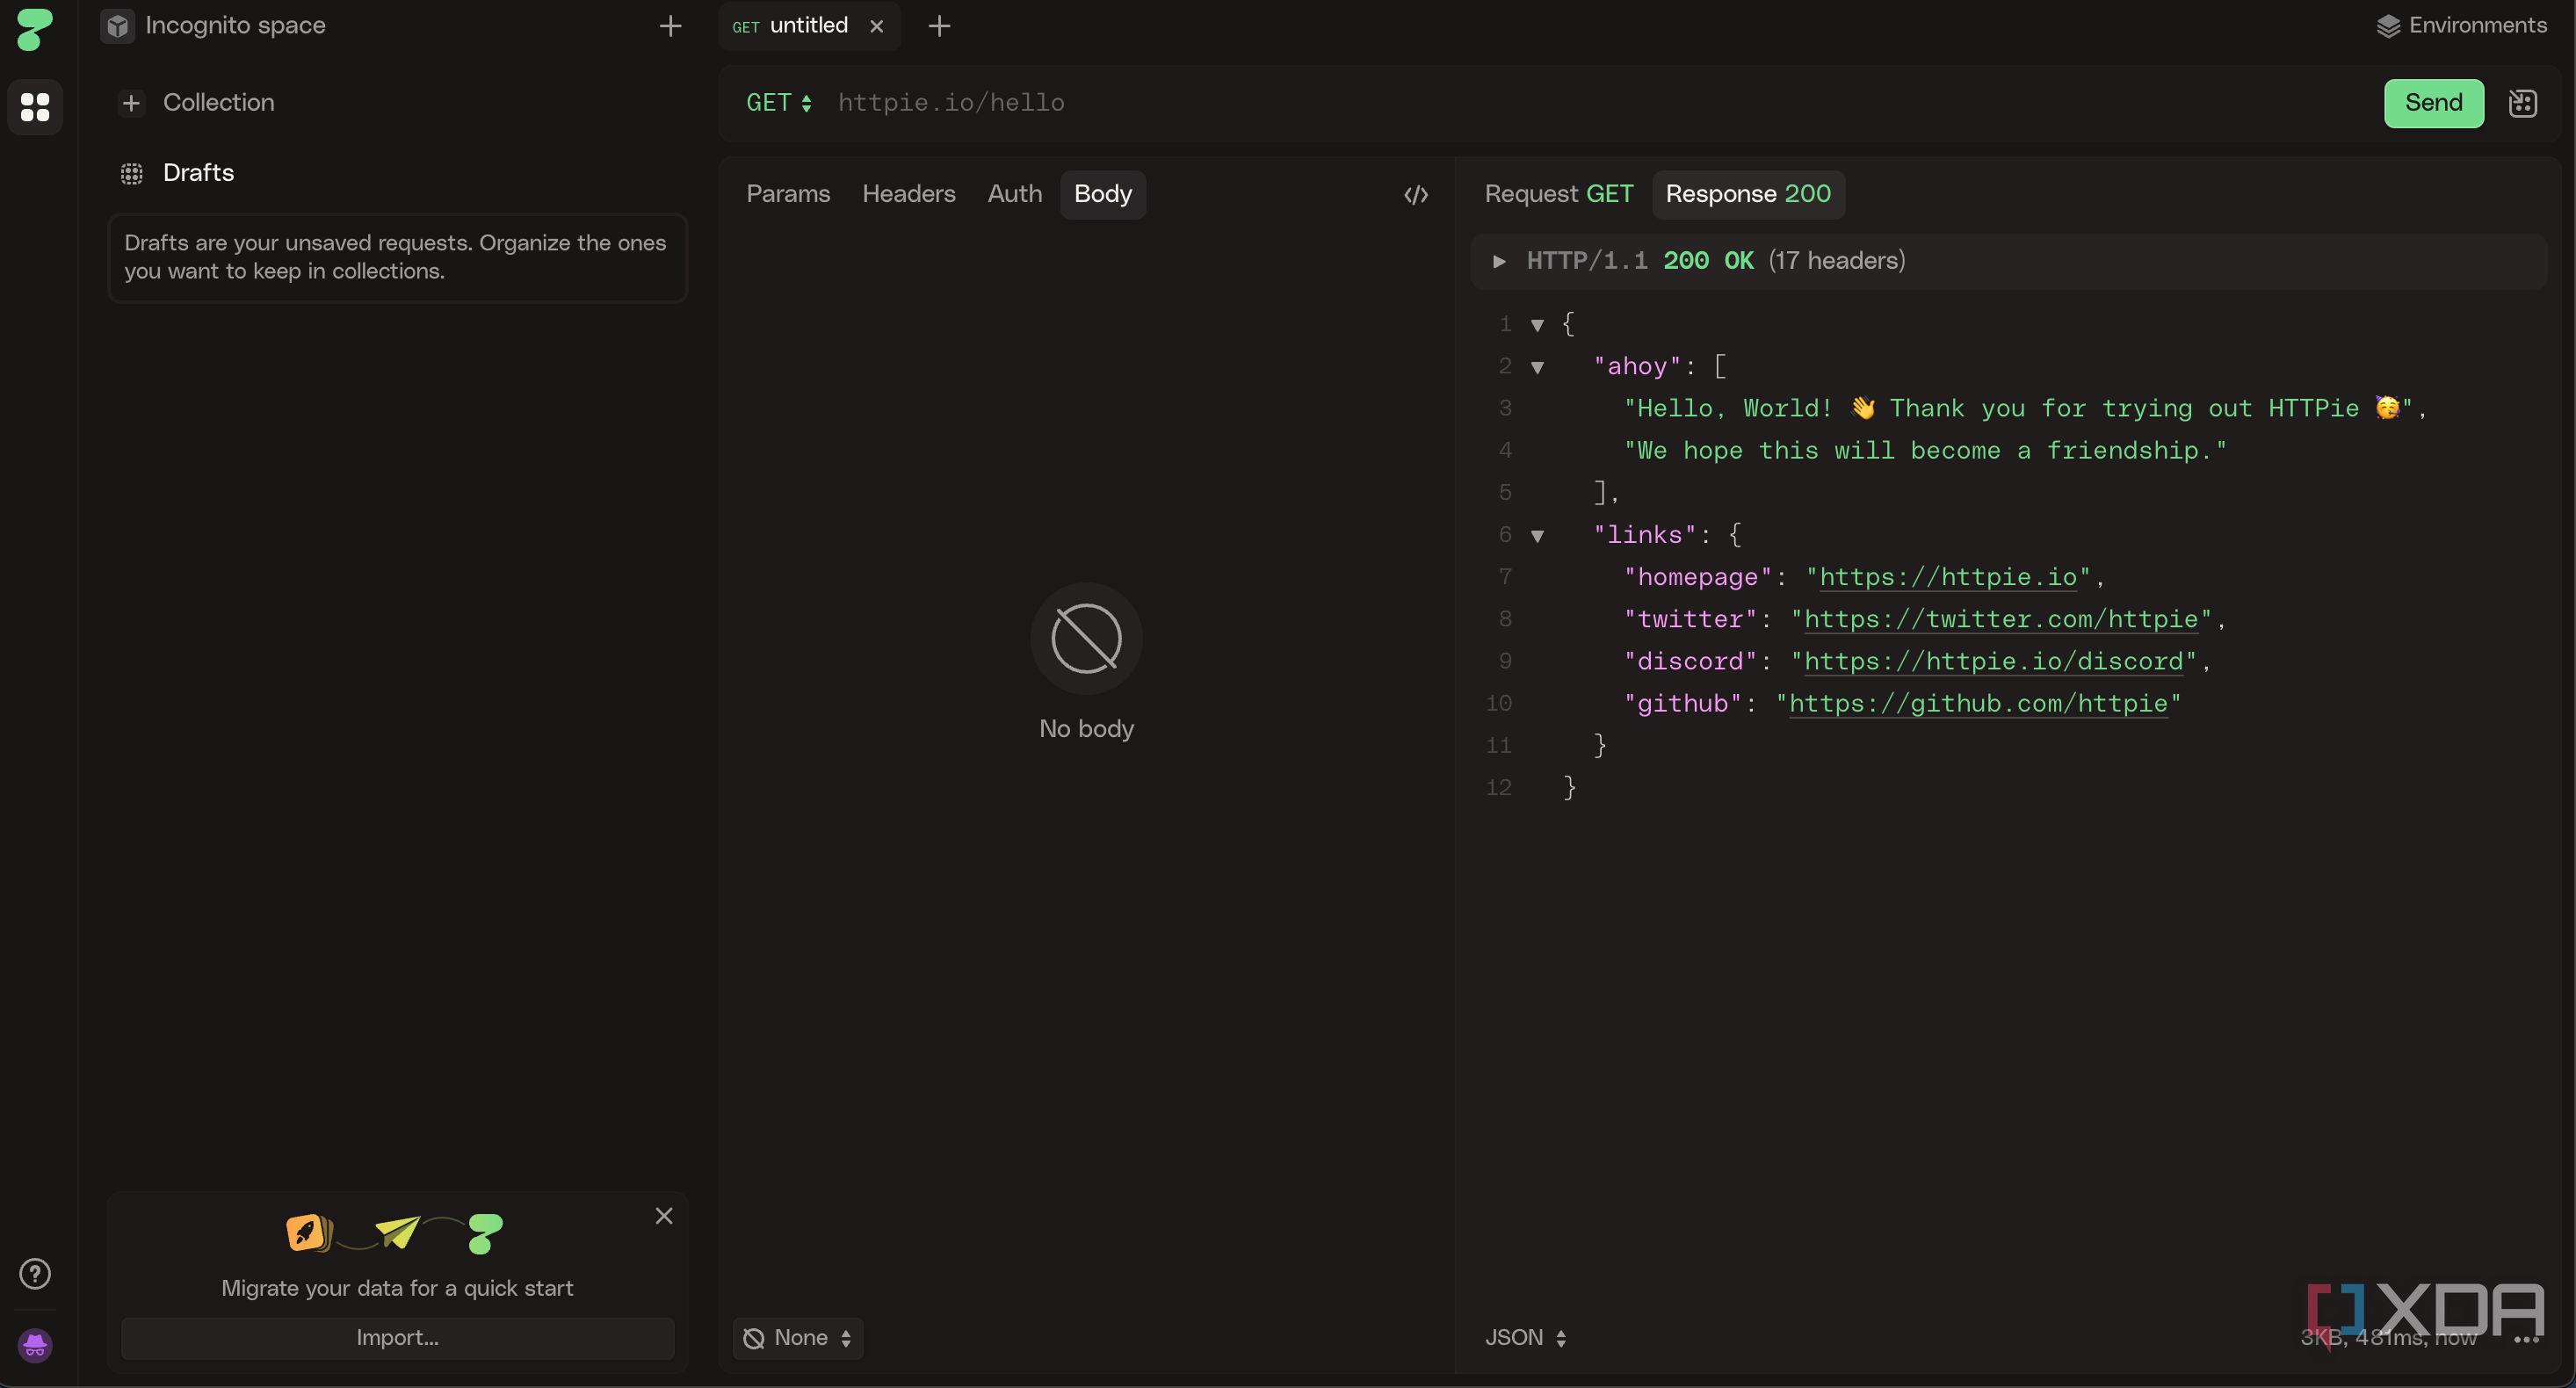Image resolution: width=2576 pixels, height=1388 pixels.
Task: Select the Body tab
Action: (x=1103, y=194)
